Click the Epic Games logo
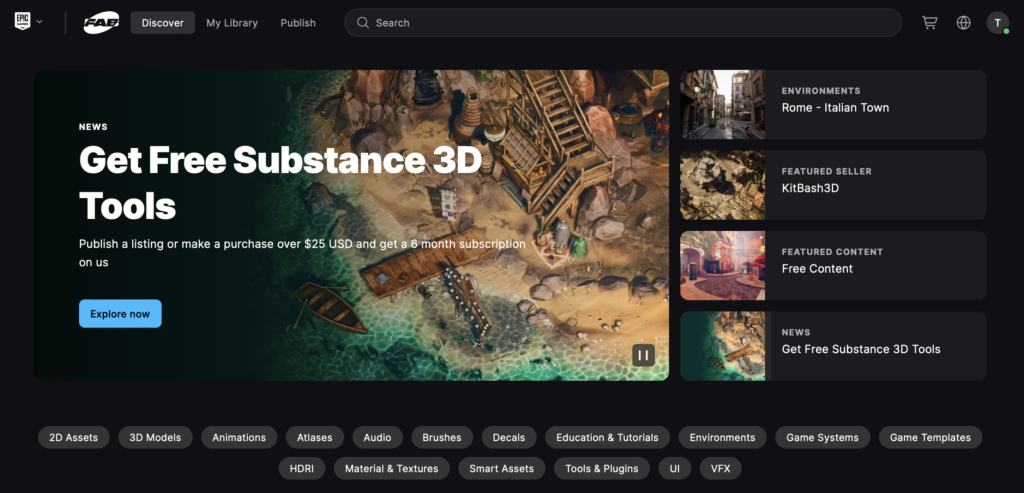The height and width of the screenshot is (493, 1024). (x=22, y=21)
